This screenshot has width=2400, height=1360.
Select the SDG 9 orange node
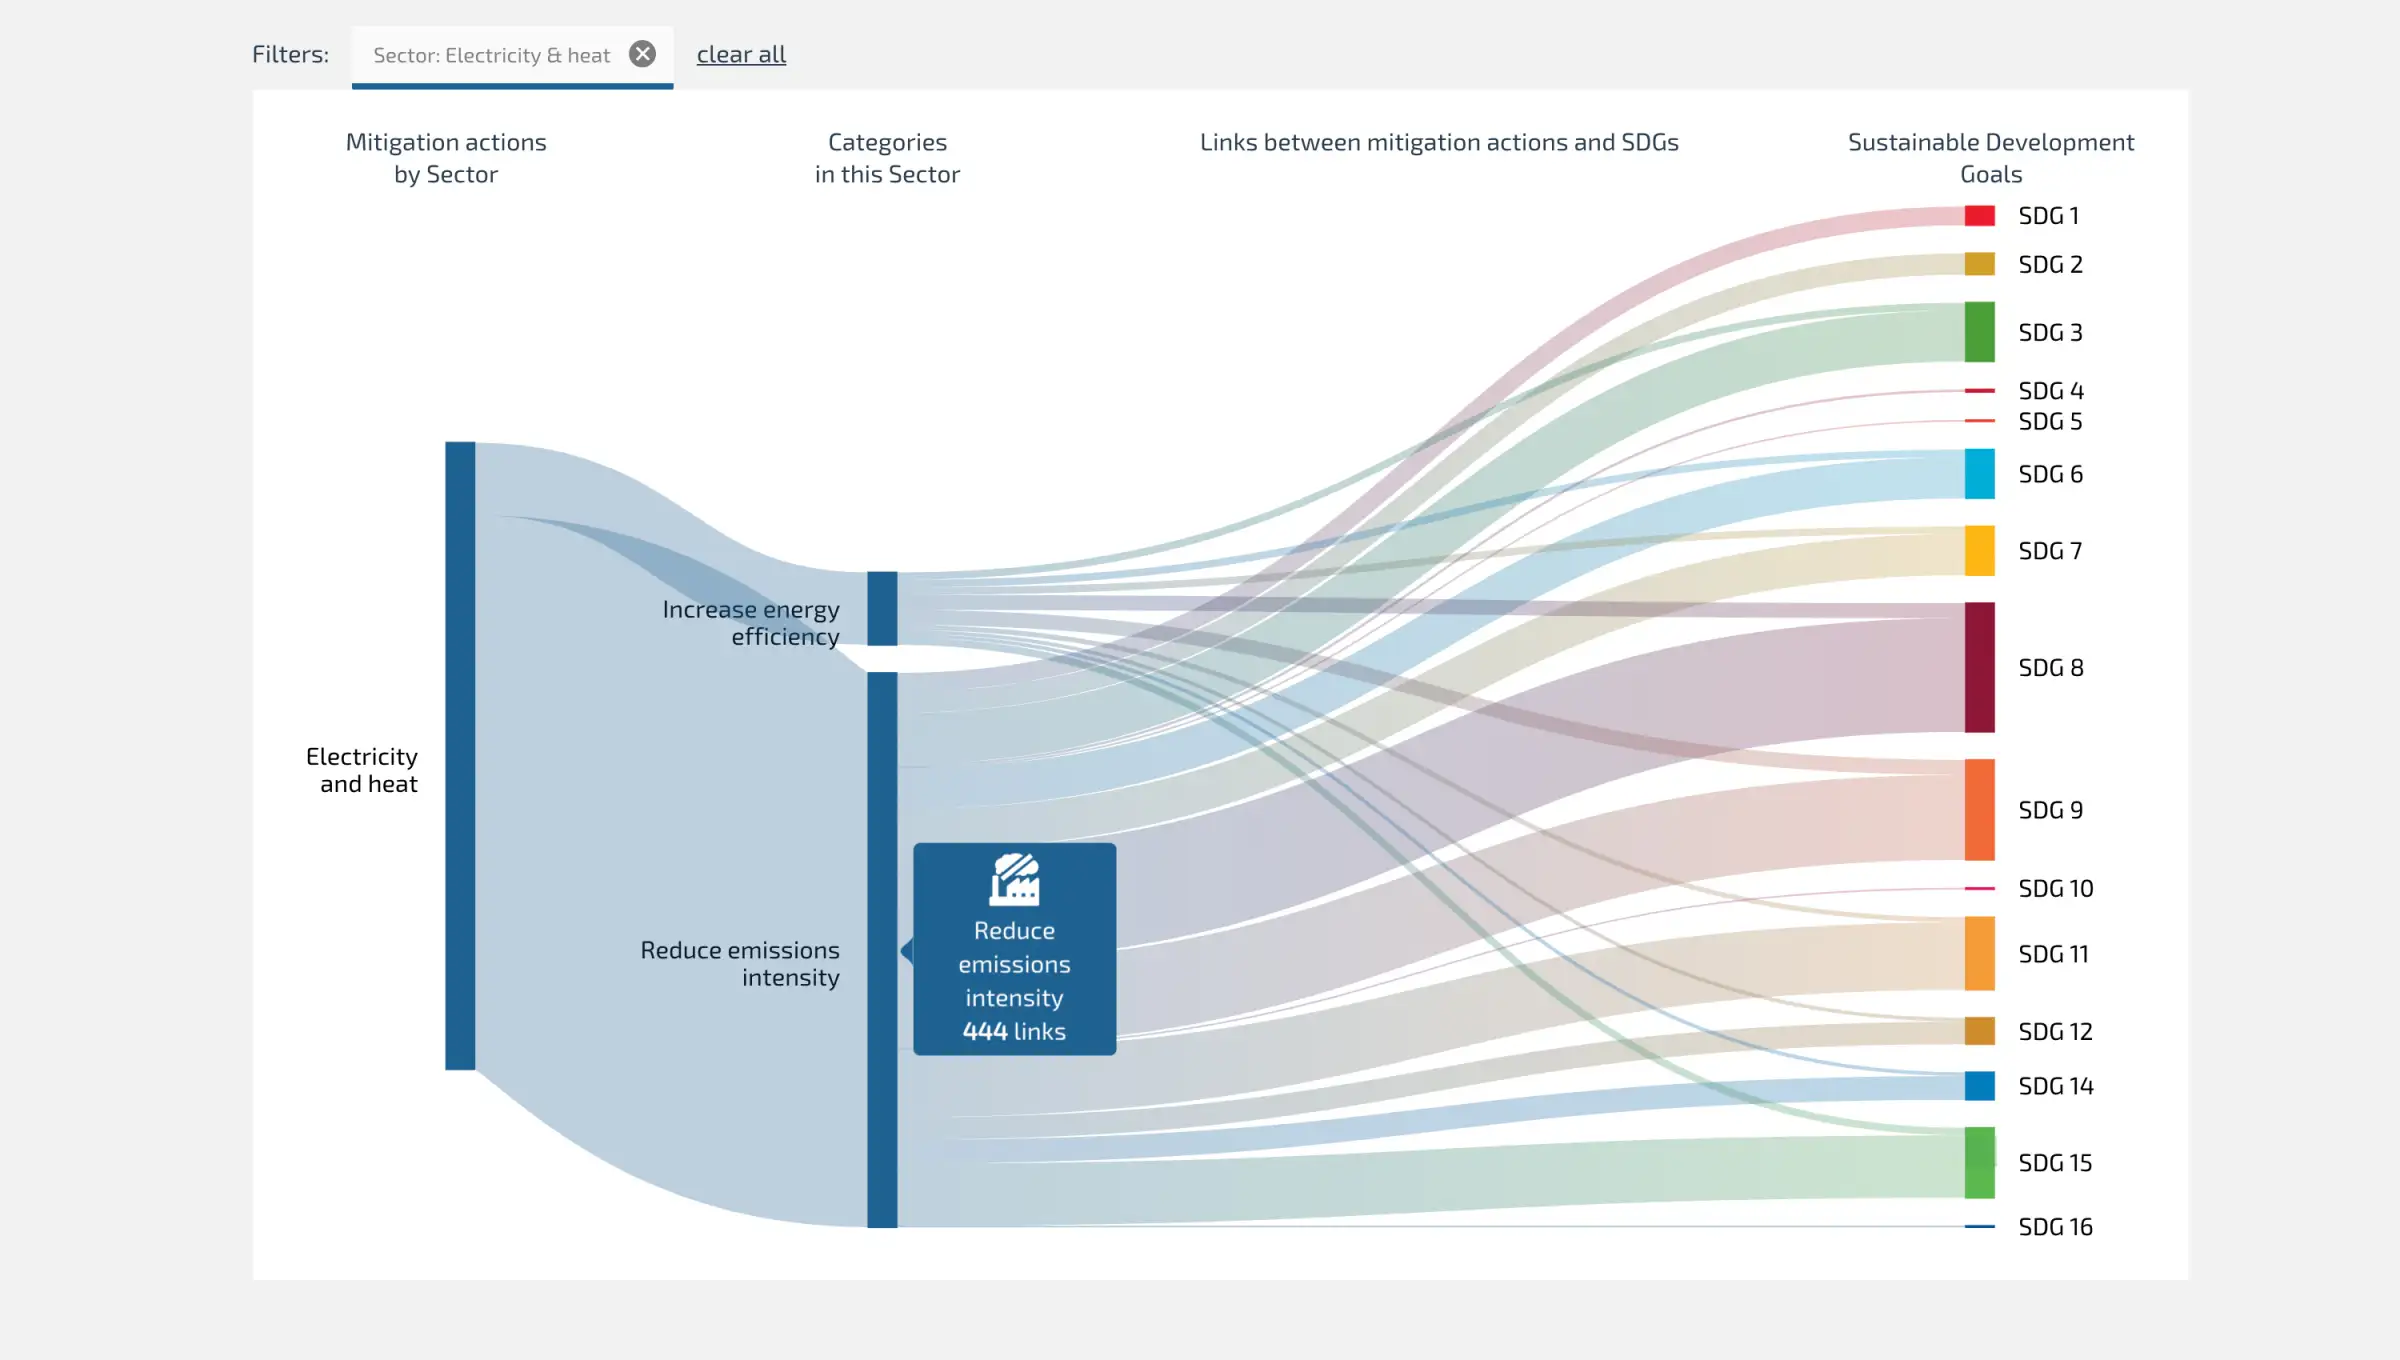coord(1979,810)
